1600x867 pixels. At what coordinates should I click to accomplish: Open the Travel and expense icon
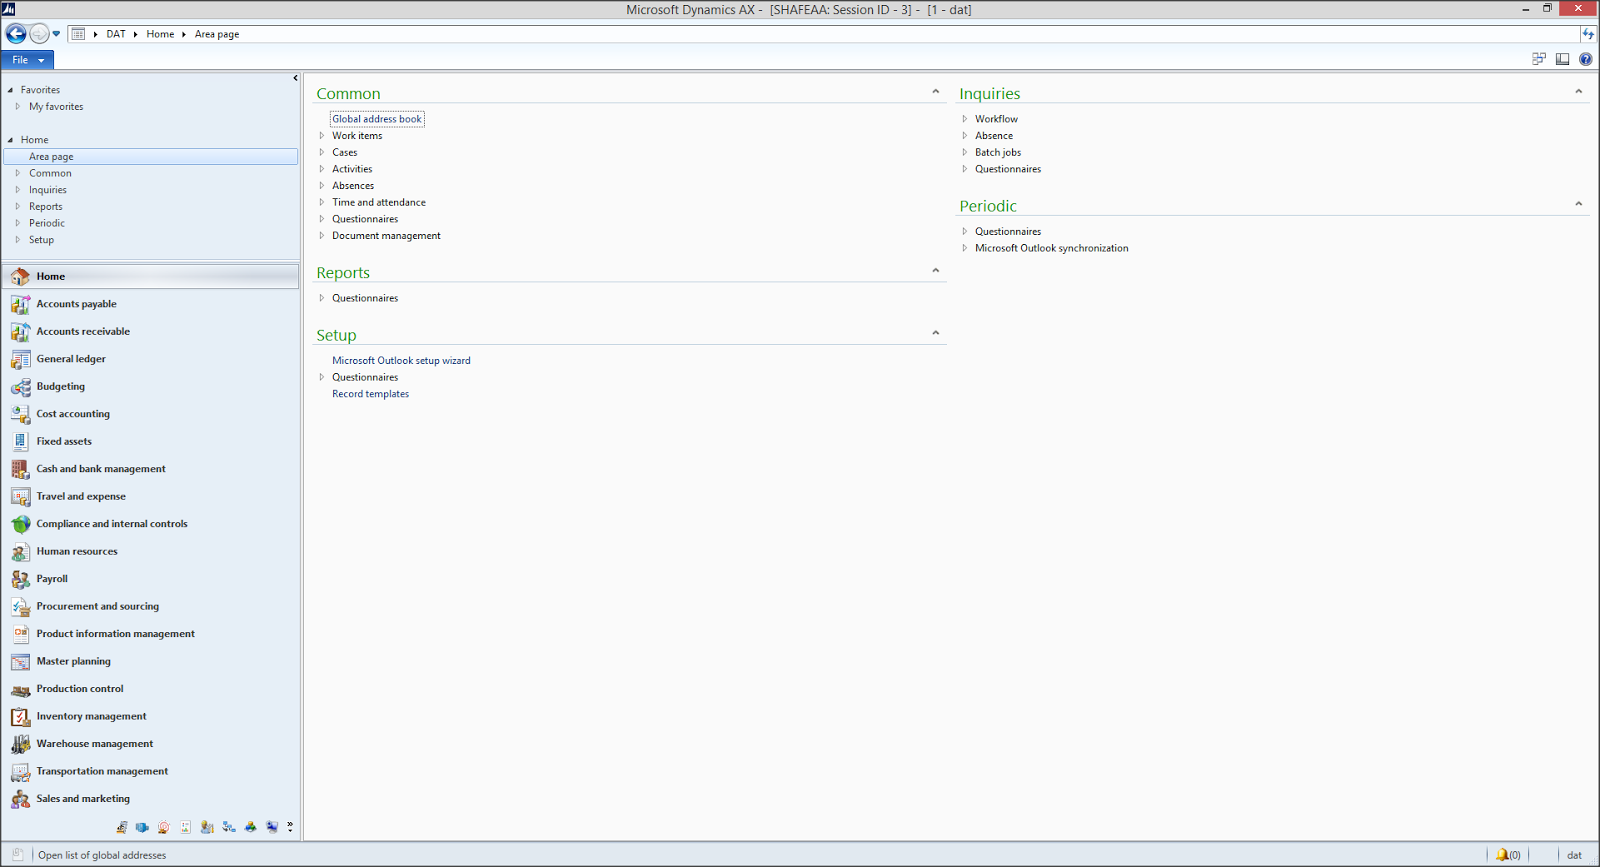(20, 496)
